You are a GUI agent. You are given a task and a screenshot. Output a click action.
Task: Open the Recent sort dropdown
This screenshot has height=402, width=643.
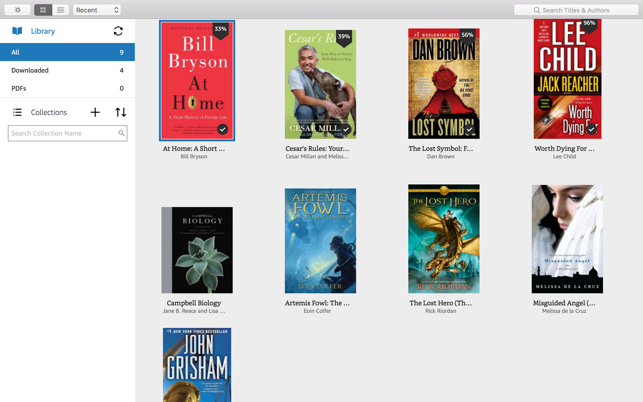point(97,10)
